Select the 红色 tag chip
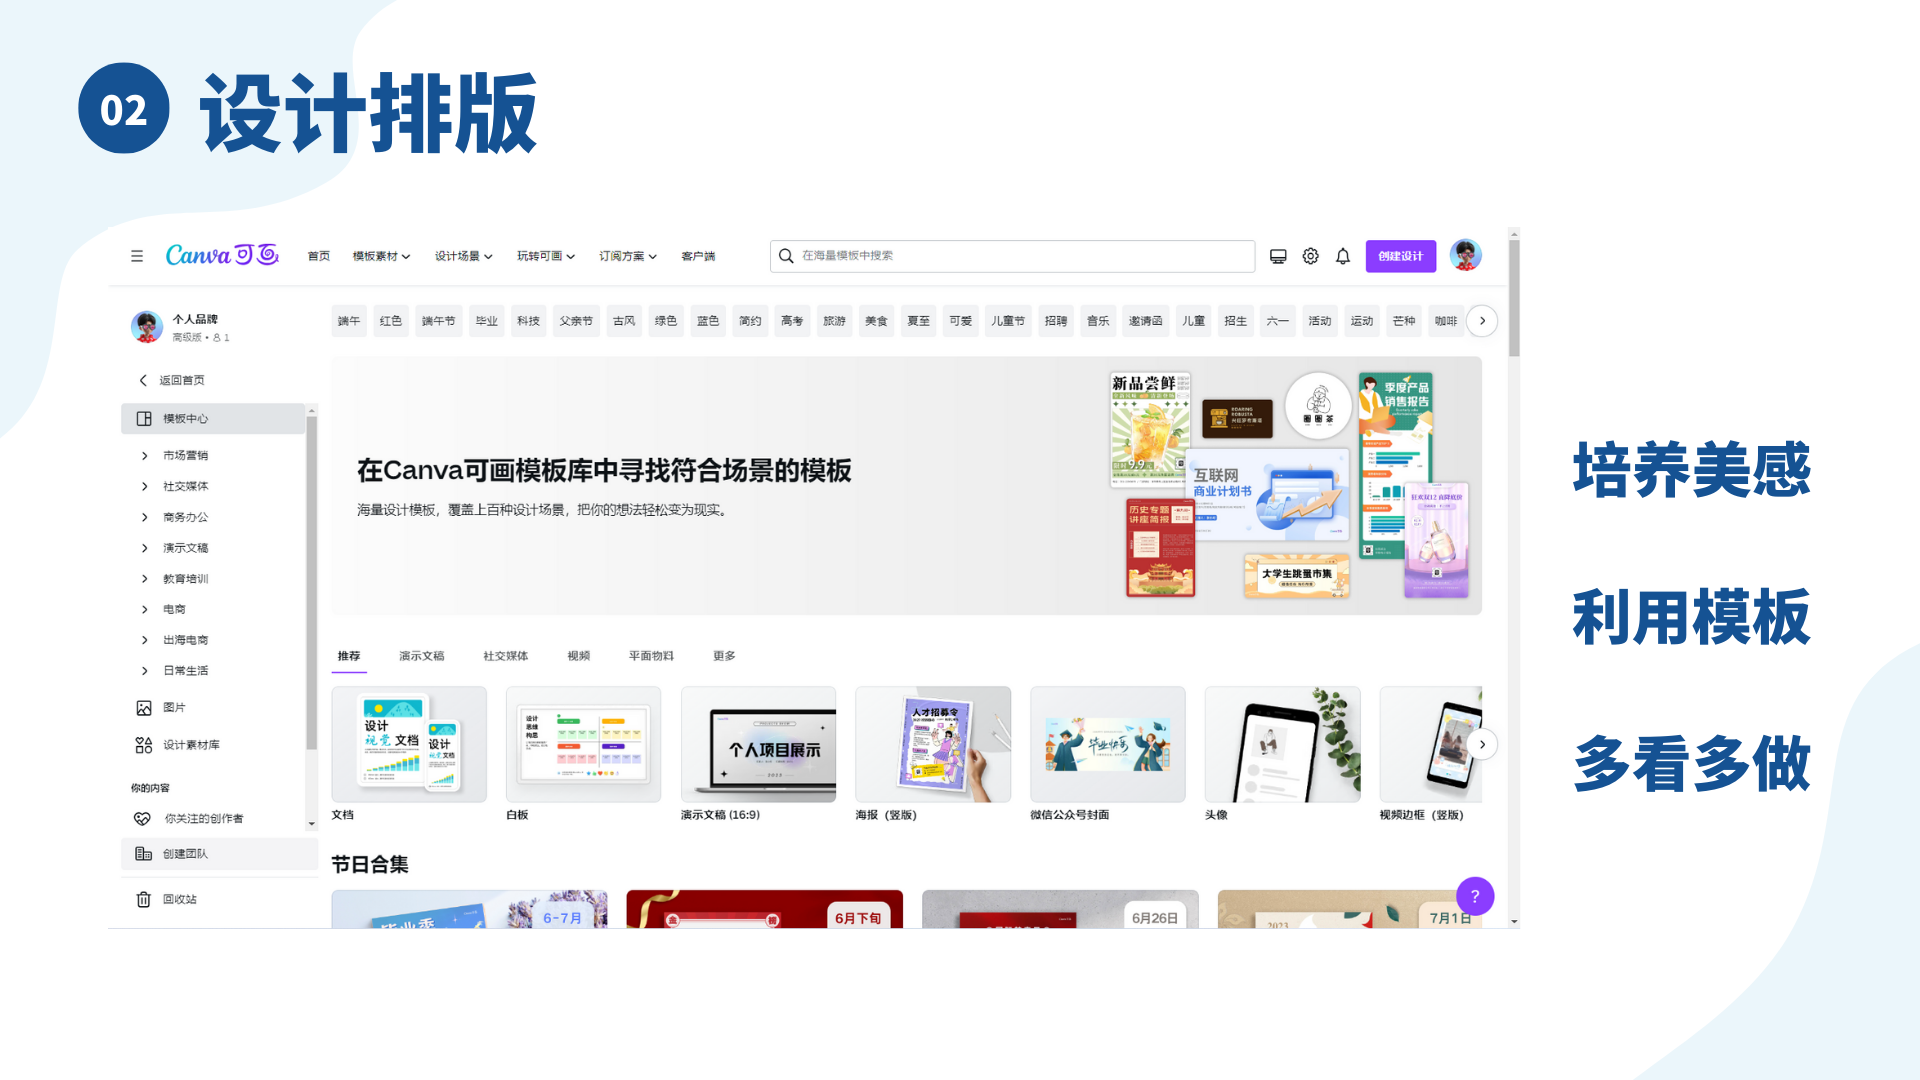Viewport: 1920px width, 1080px height. click(390, 321)
